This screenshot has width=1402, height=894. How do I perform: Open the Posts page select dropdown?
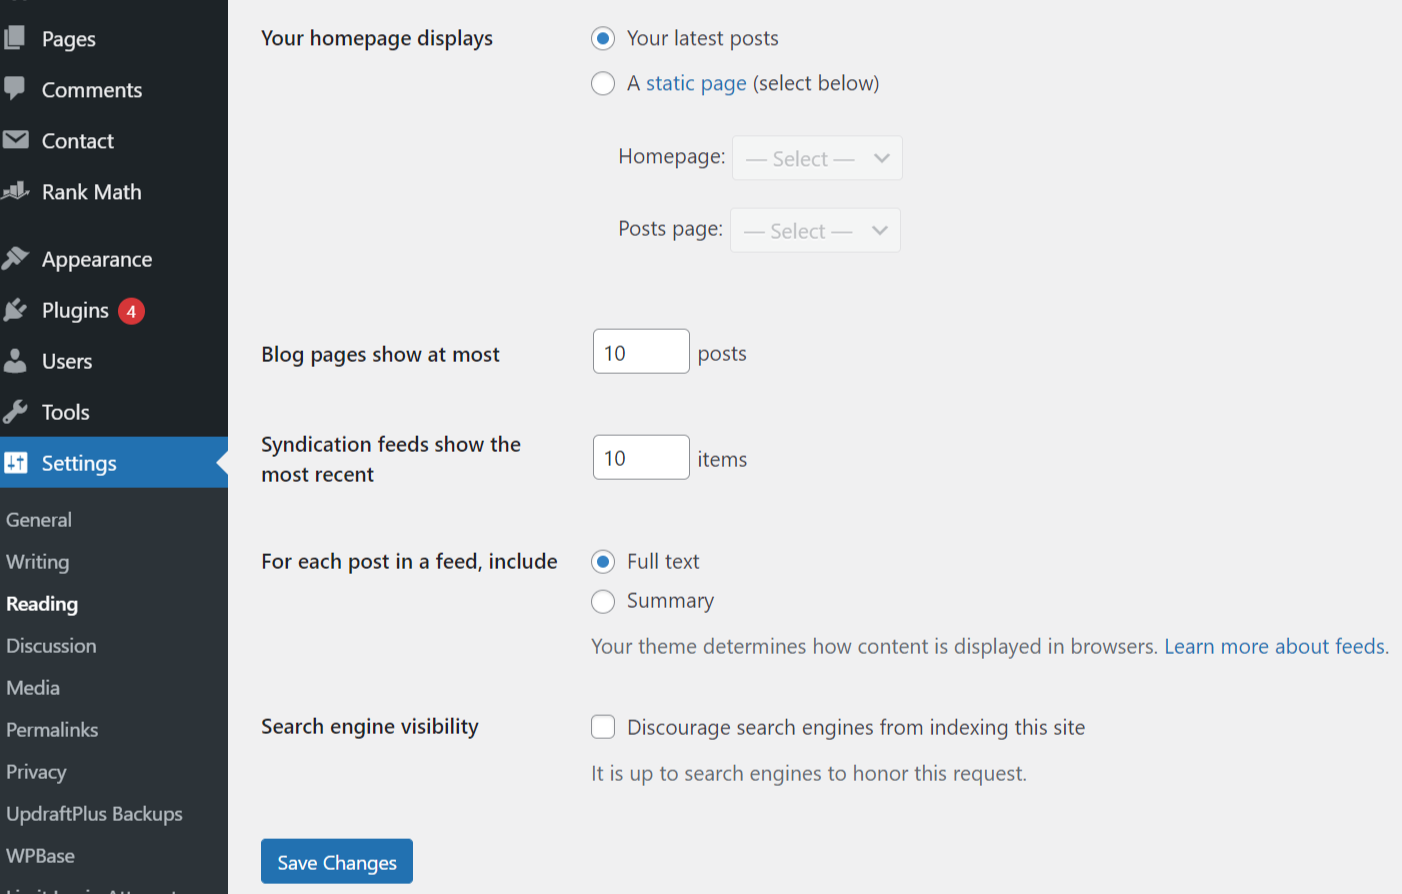pyautogui.click(x=815, y=229)
